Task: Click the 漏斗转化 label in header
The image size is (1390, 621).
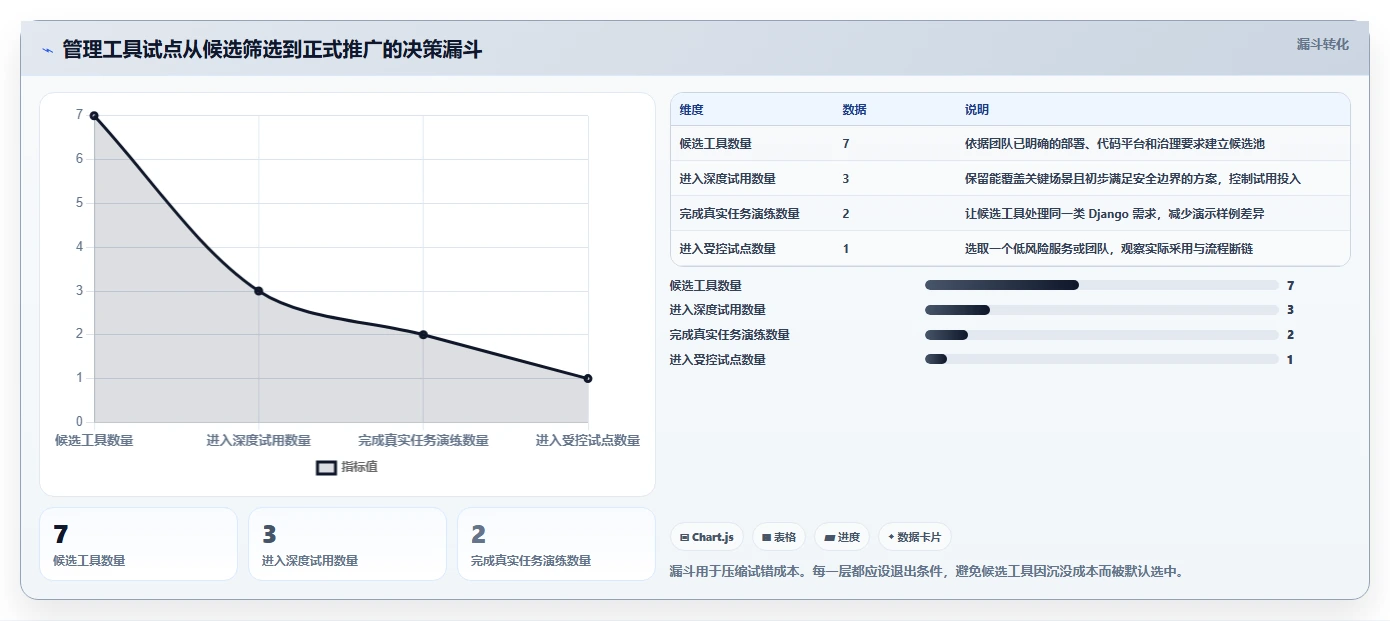Action: click(1322, 44)
